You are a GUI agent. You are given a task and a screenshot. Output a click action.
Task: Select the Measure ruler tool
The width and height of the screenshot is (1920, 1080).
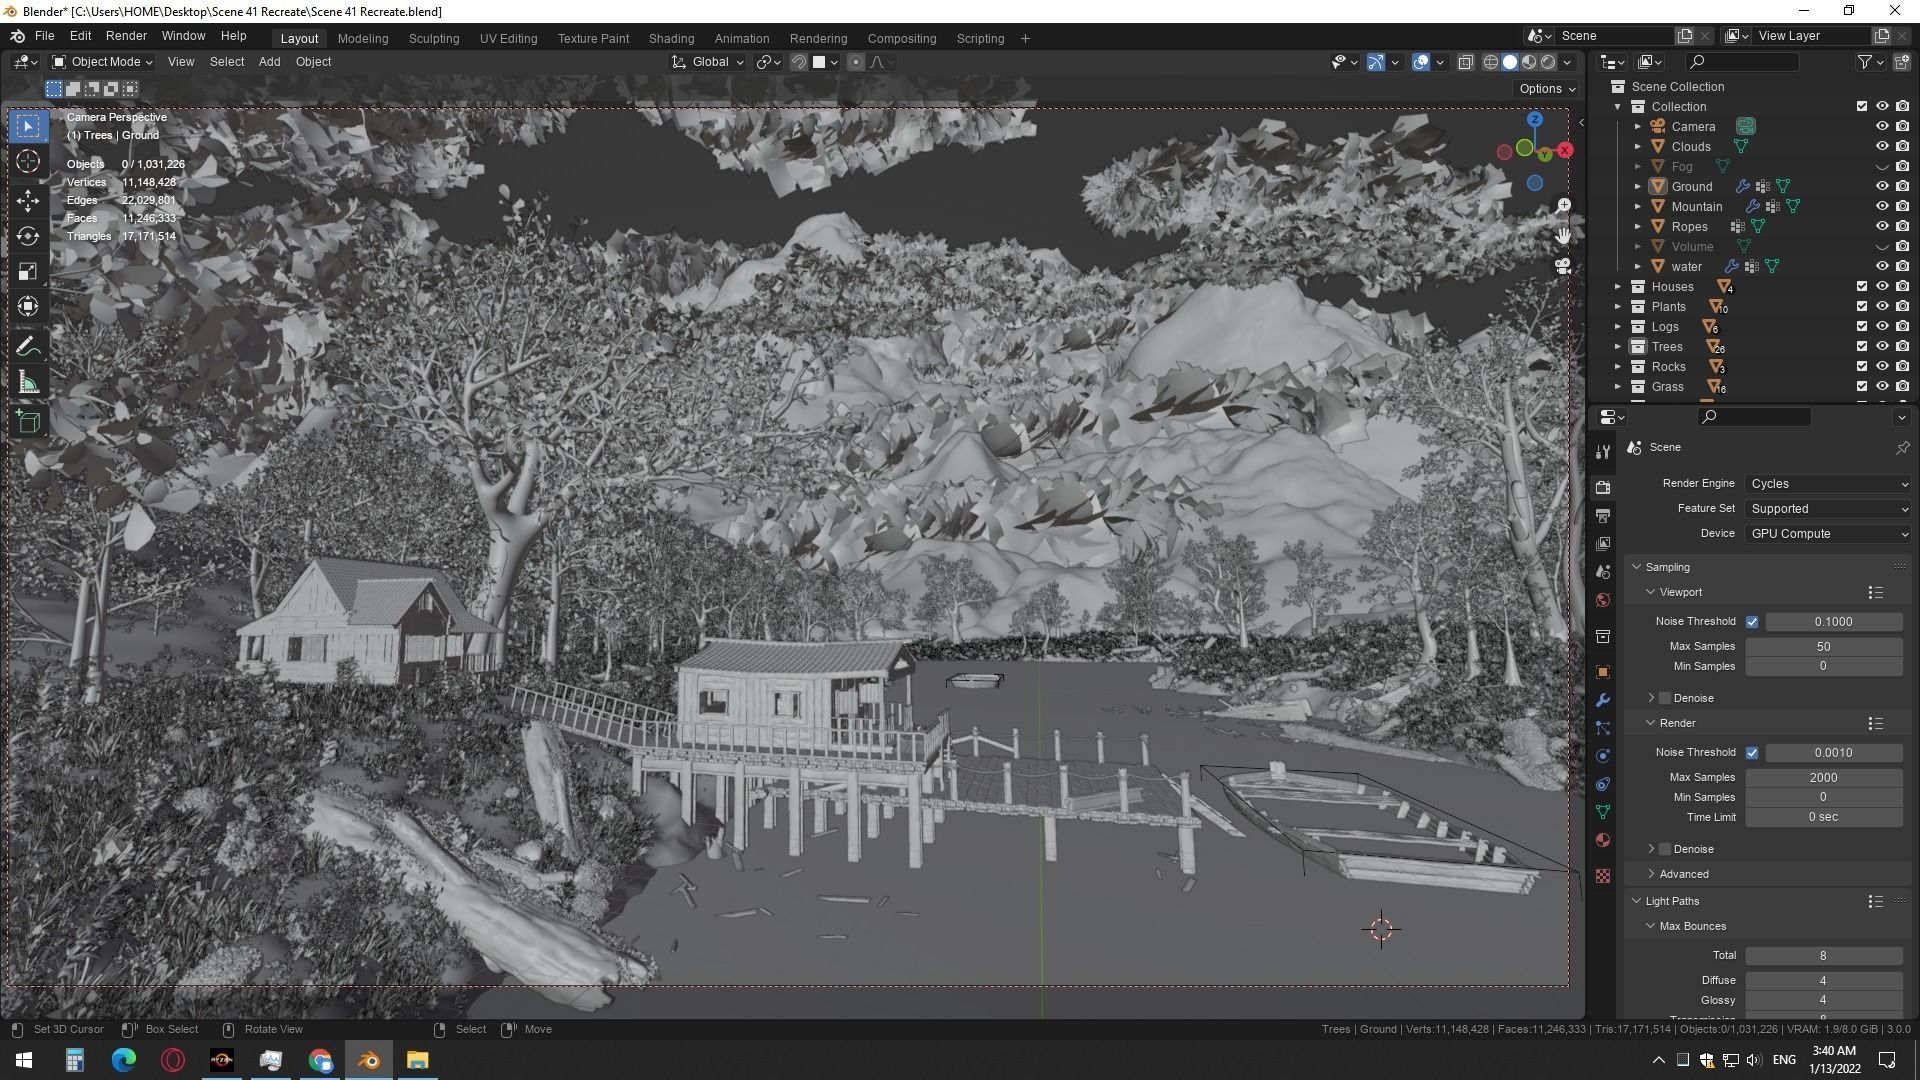click(28, 384)
